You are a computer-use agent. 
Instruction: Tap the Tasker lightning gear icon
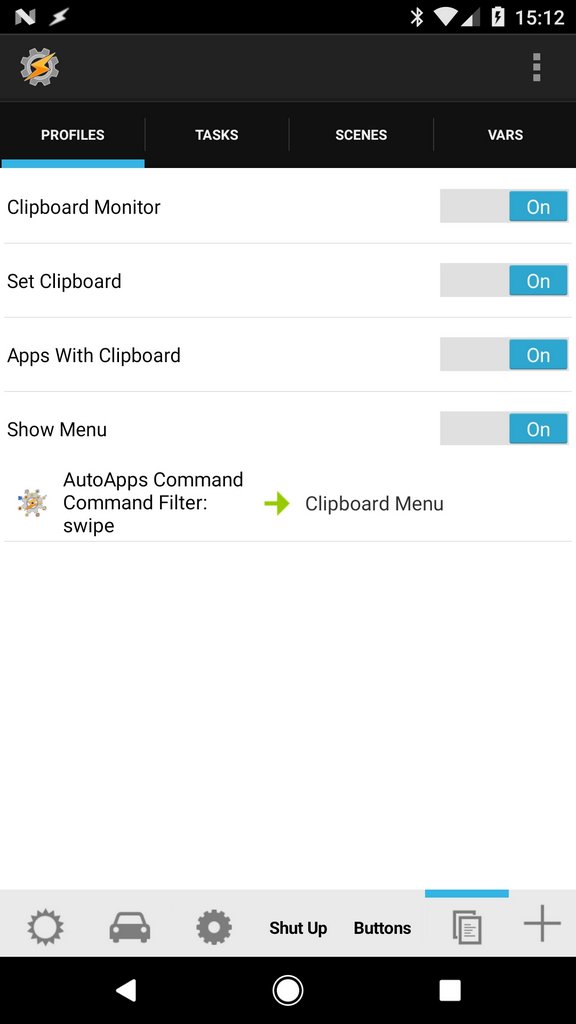pos(39,67)
